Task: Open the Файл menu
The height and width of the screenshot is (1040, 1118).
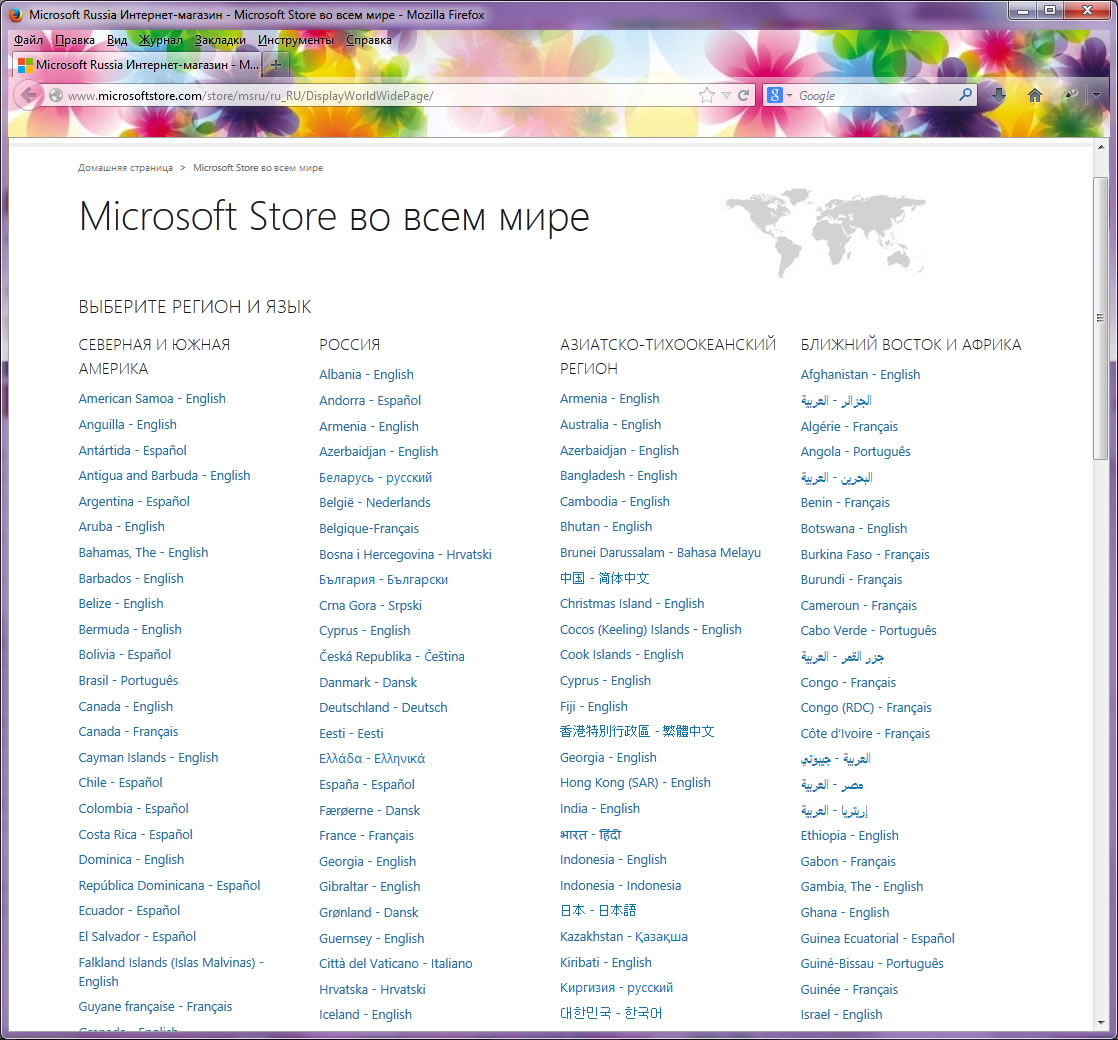Action: click(x=28, y=40)
